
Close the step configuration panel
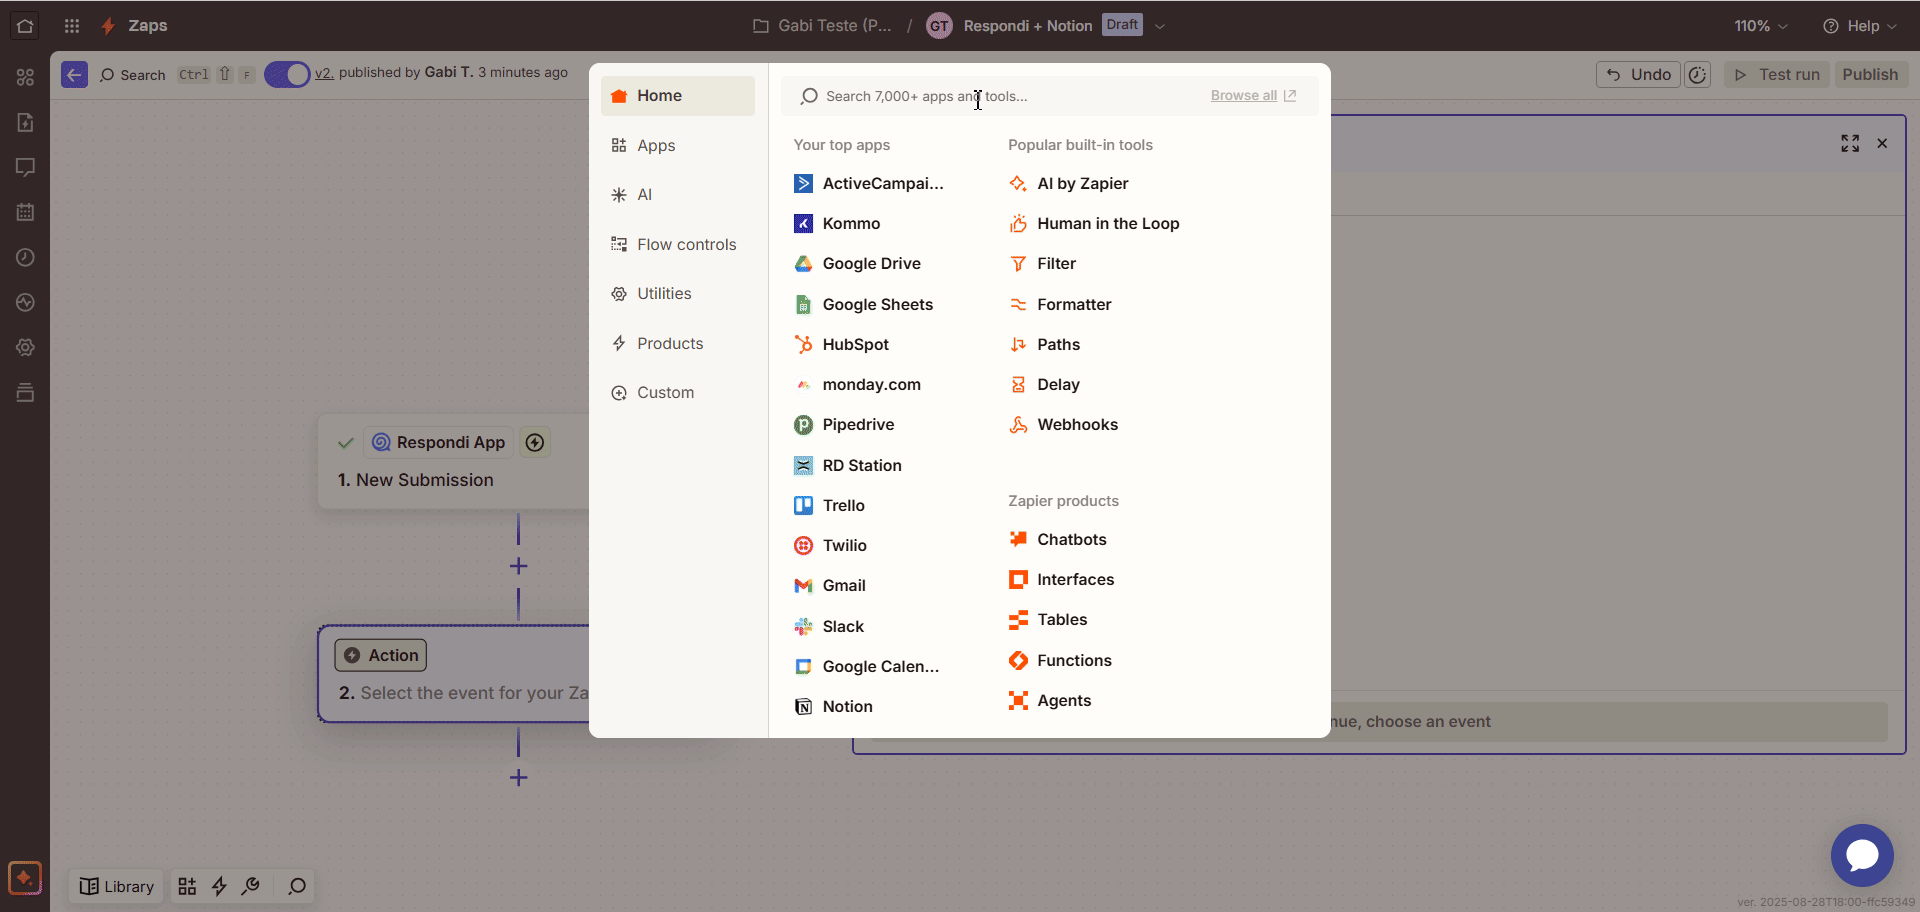tap(1882, 144)
